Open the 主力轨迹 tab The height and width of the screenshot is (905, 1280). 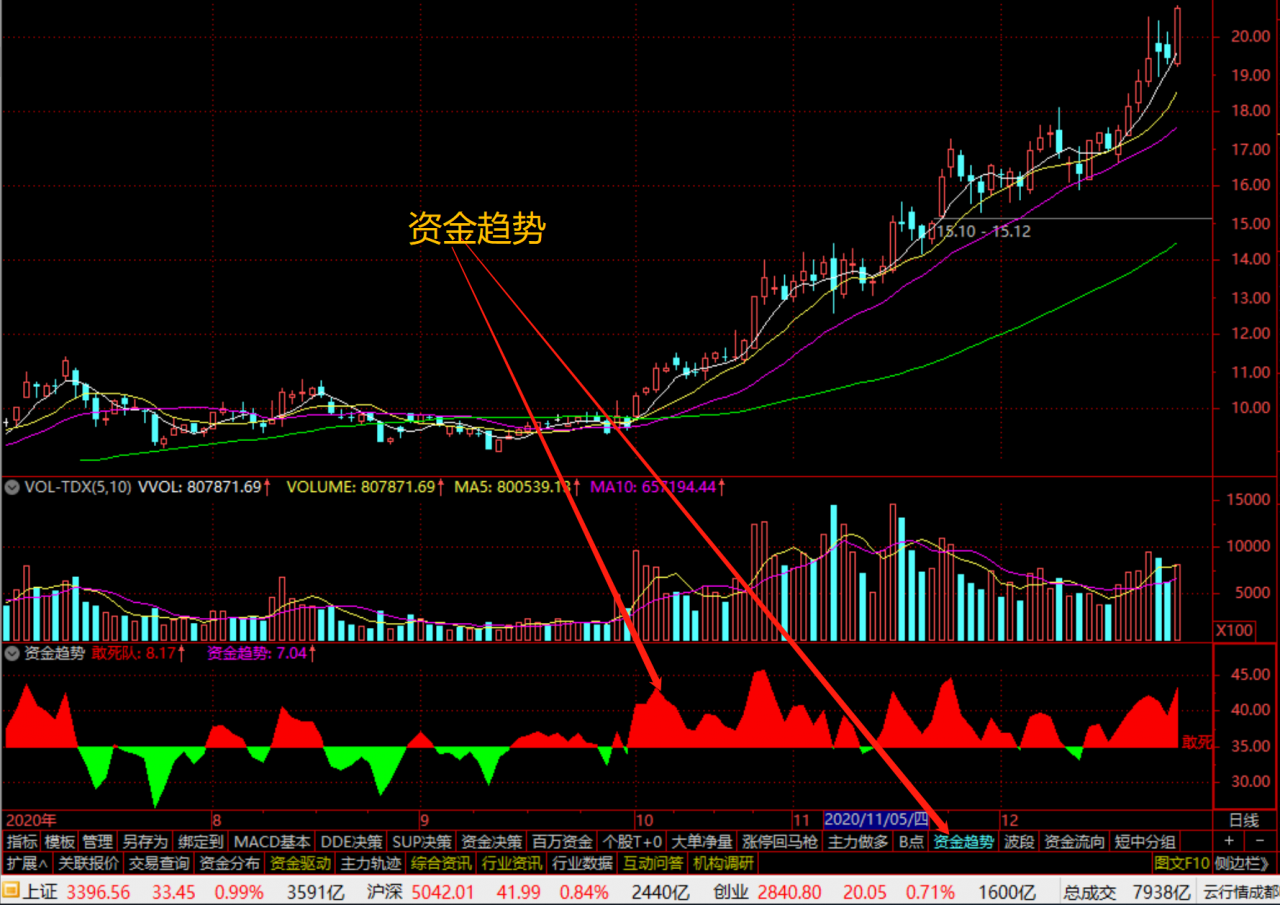click(371, 863)
